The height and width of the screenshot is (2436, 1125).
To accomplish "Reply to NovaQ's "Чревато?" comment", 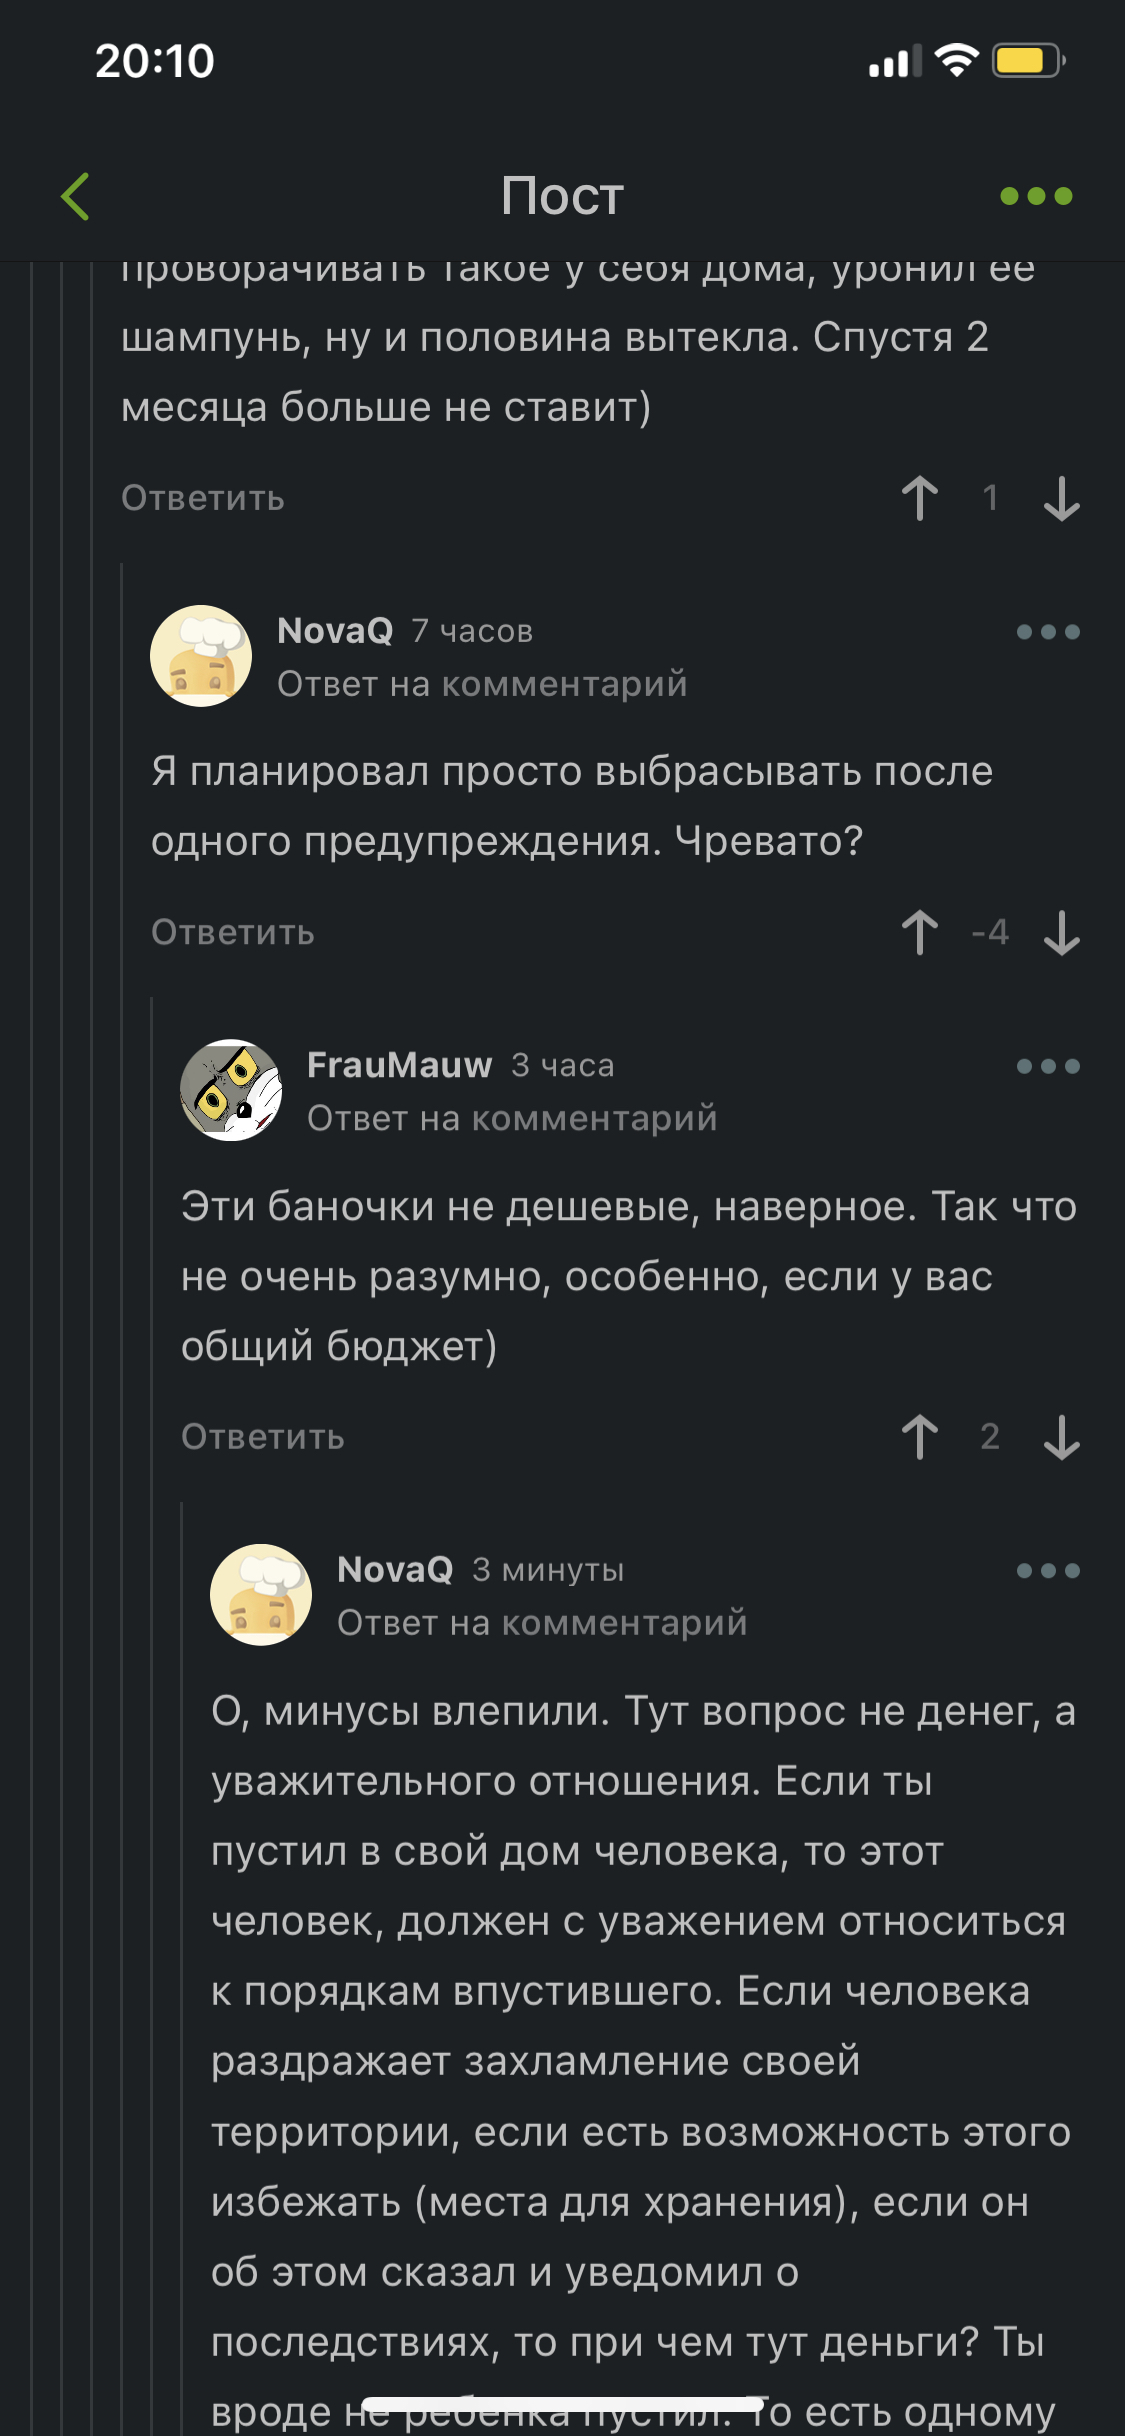I will [x=233, y=933].
